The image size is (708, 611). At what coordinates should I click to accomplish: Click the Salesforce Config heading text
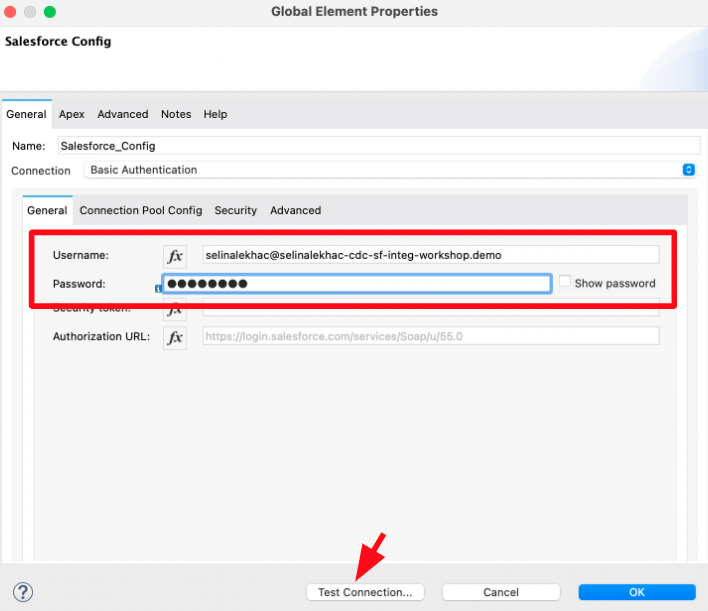(x=58, y=42)
